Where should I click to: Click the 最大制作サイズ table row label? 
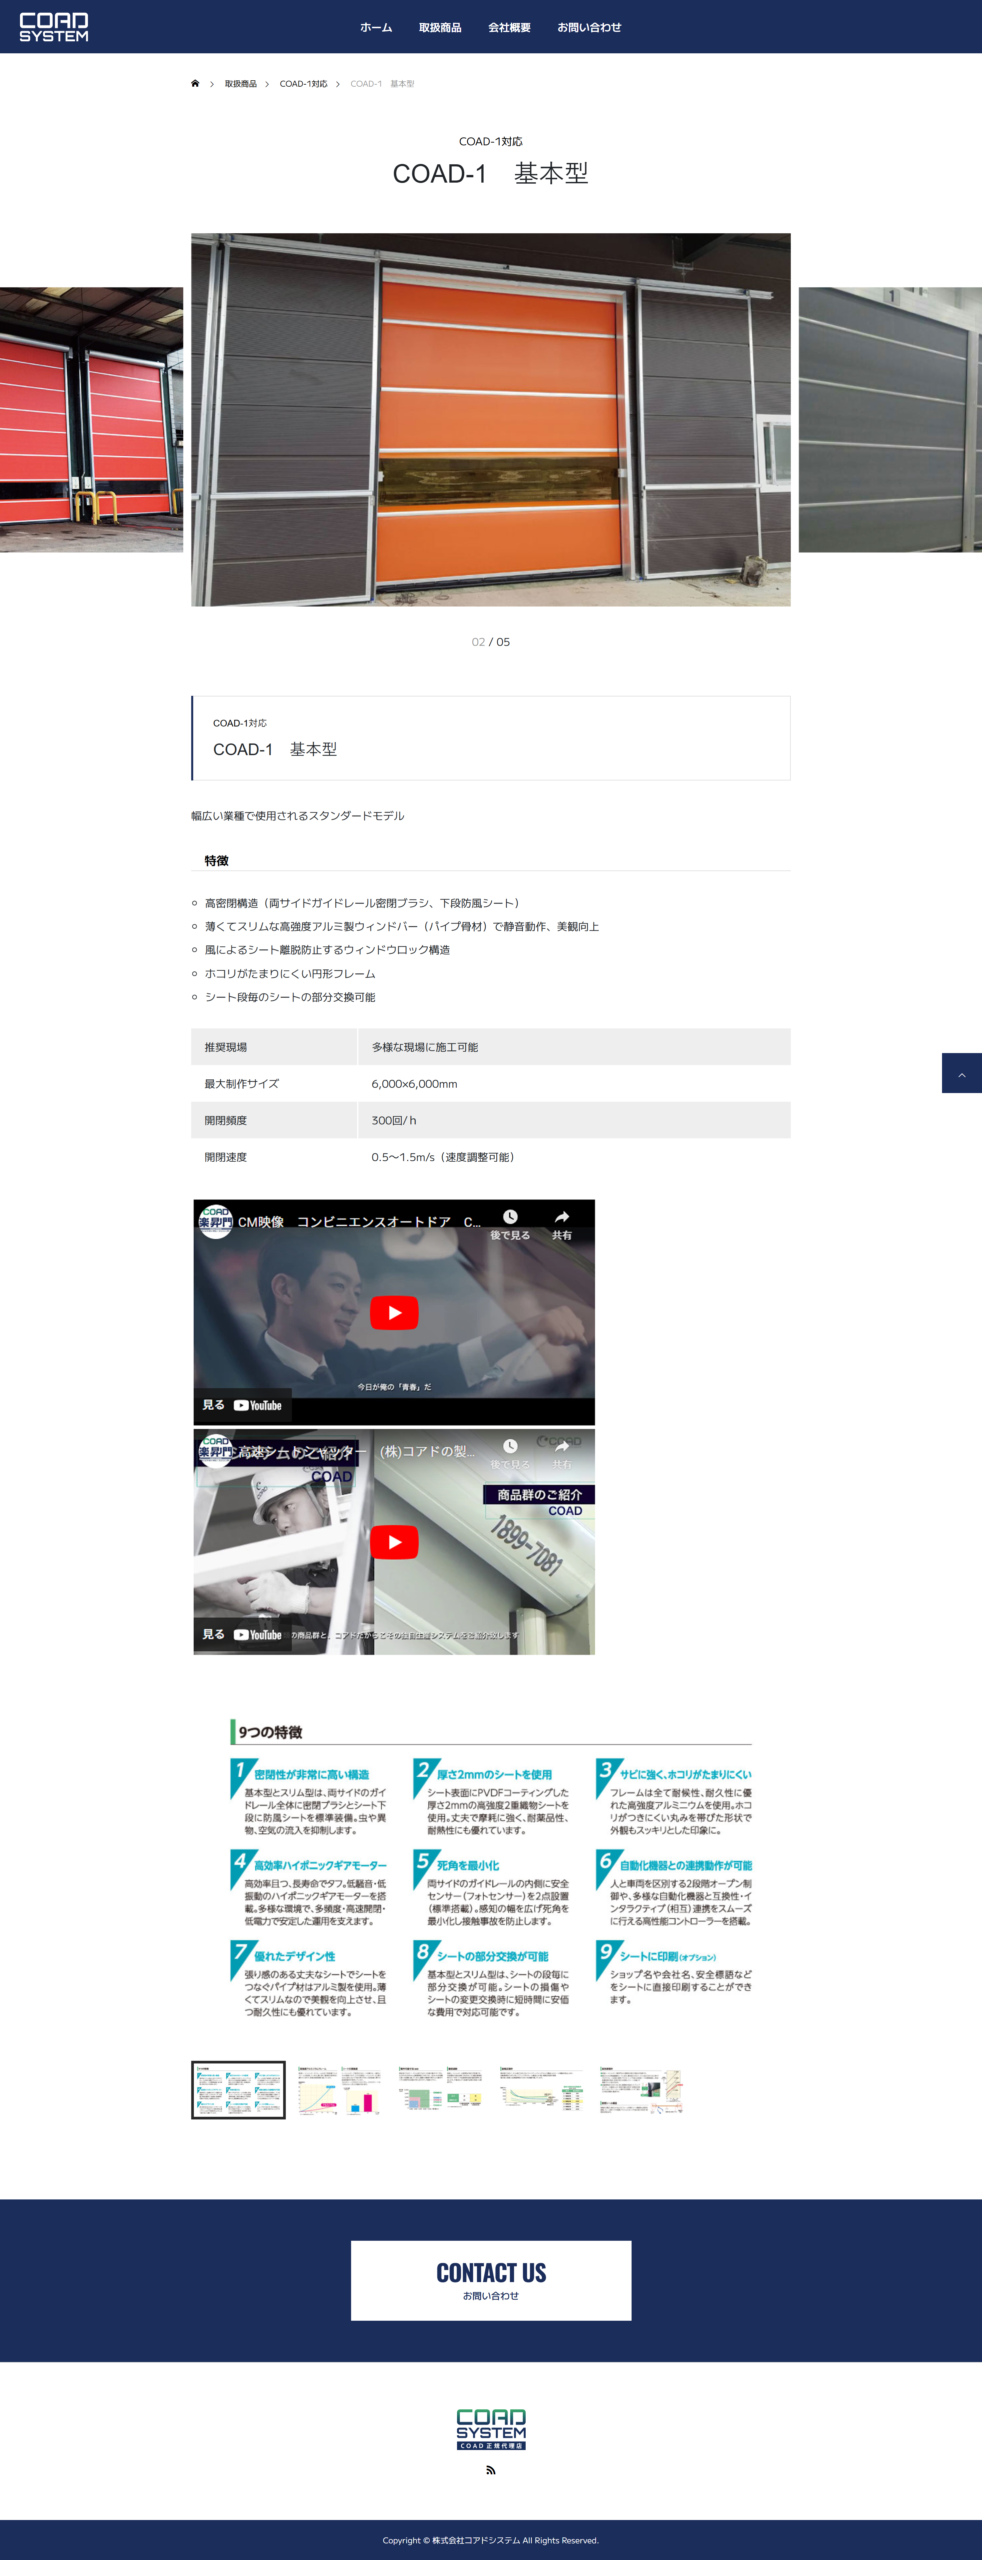click(x=242, y=1084)
